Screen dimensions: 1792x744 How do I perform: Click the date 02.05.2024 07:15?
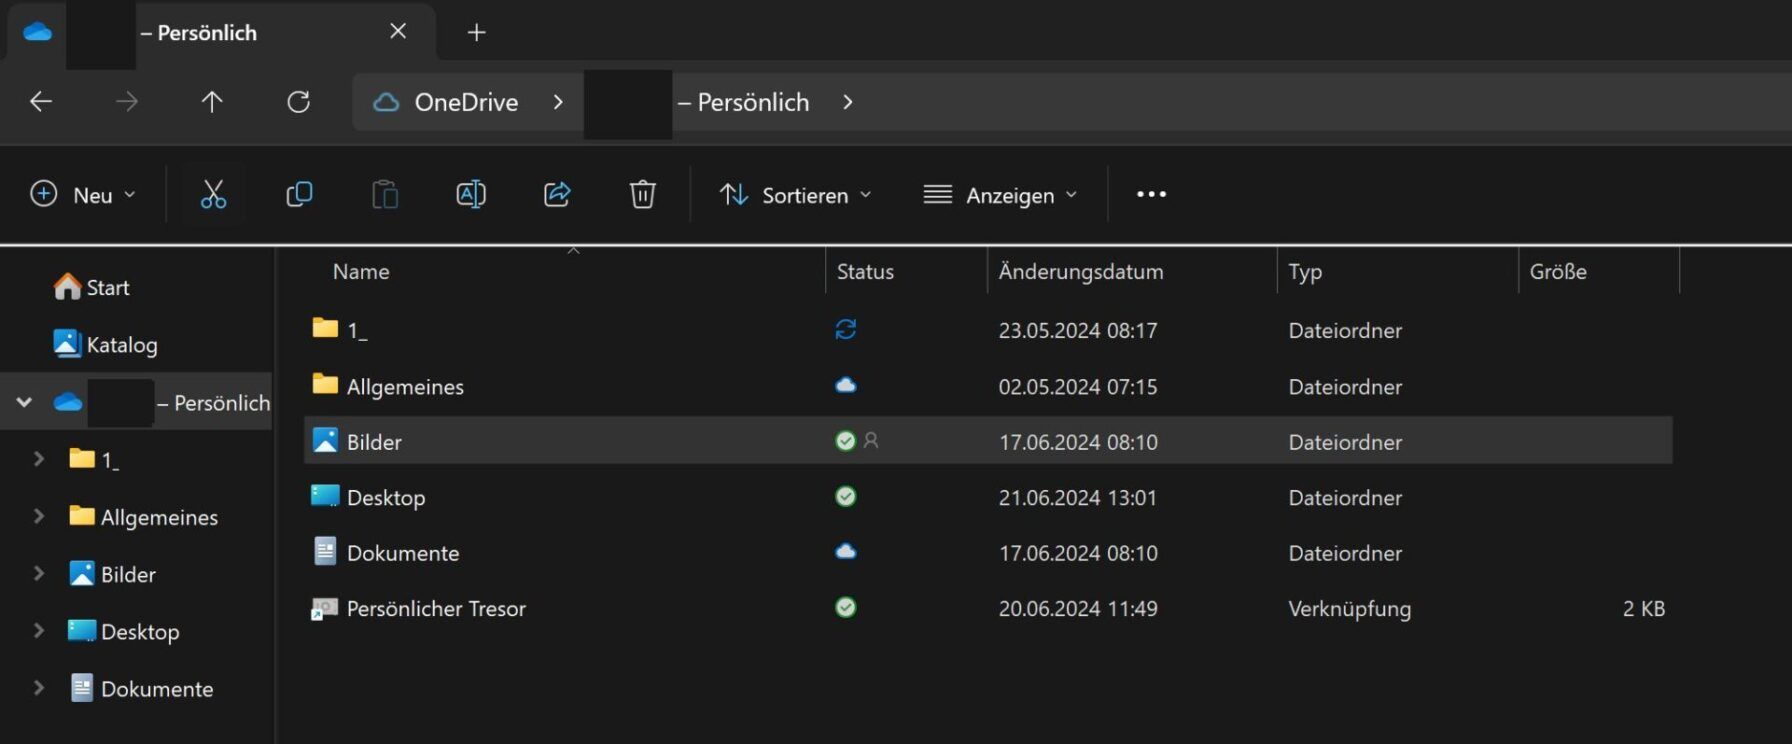point(1078,387)
